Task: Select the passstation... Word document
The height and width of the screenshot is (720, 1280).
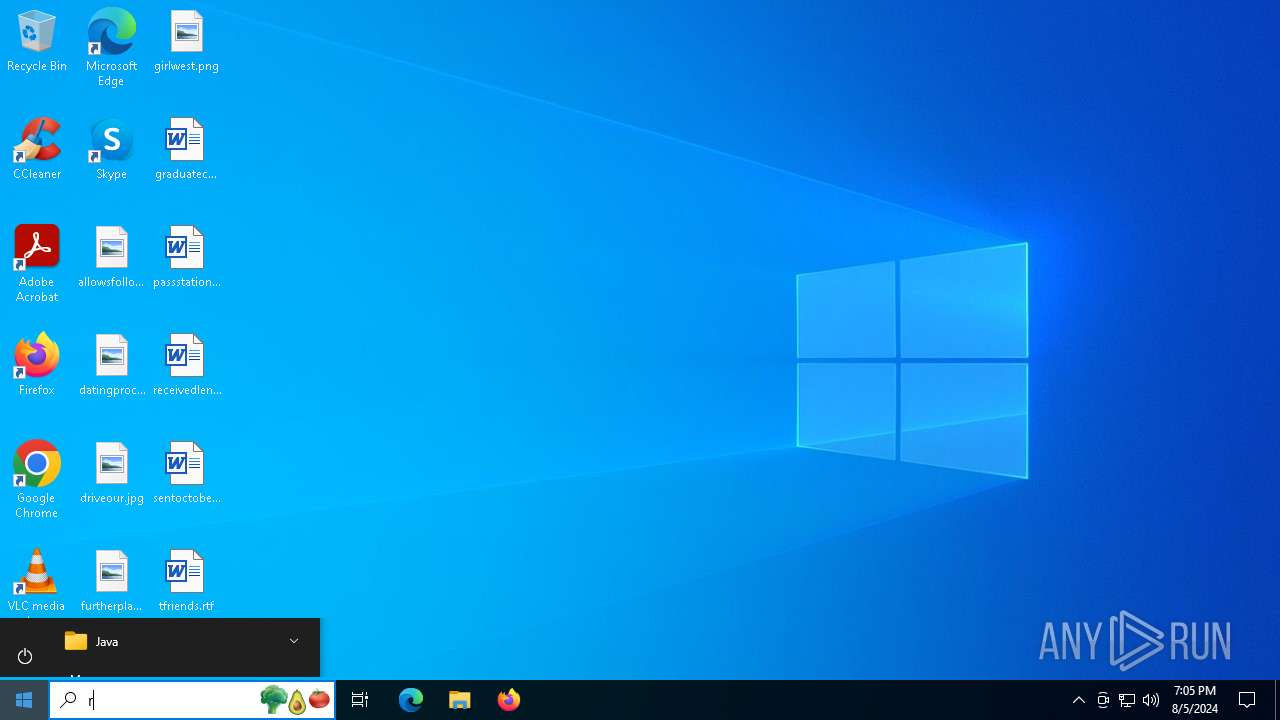Action: (186, 258)
